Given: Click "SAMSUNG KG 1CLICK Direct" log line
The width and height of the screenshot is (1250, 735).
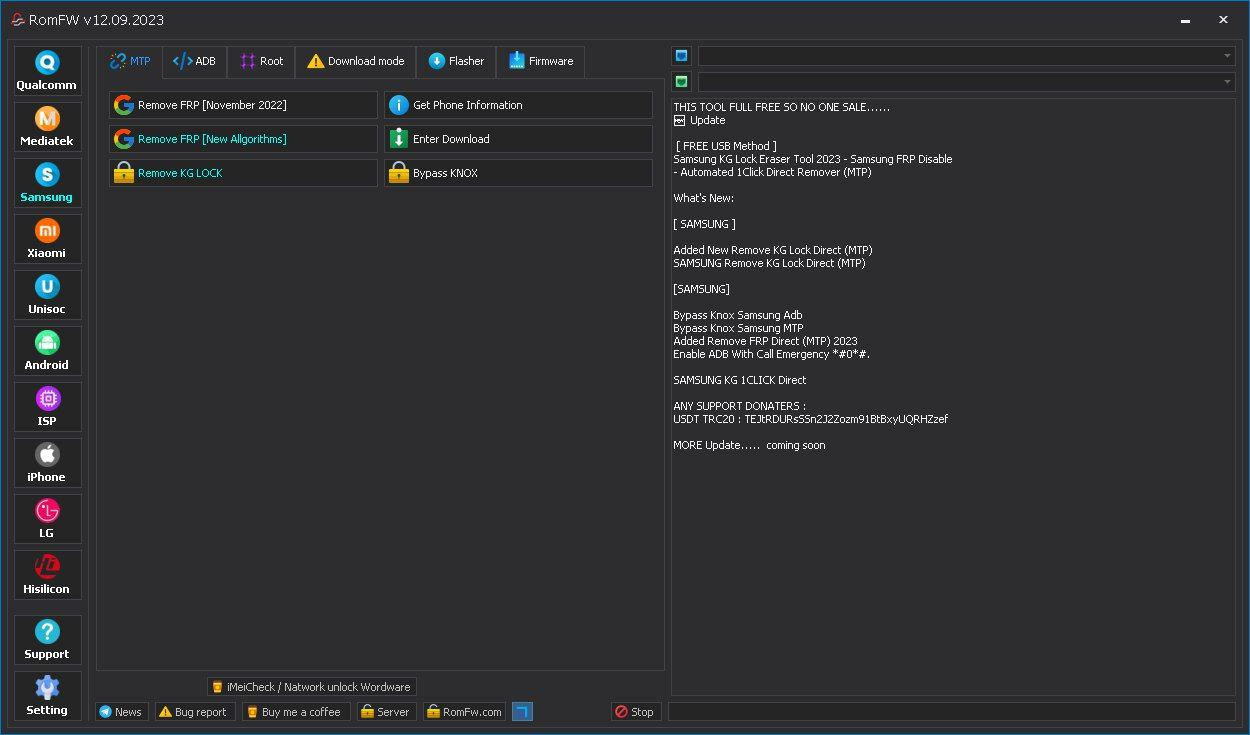Looking at the screenshot, I should (x=740, y=380).
